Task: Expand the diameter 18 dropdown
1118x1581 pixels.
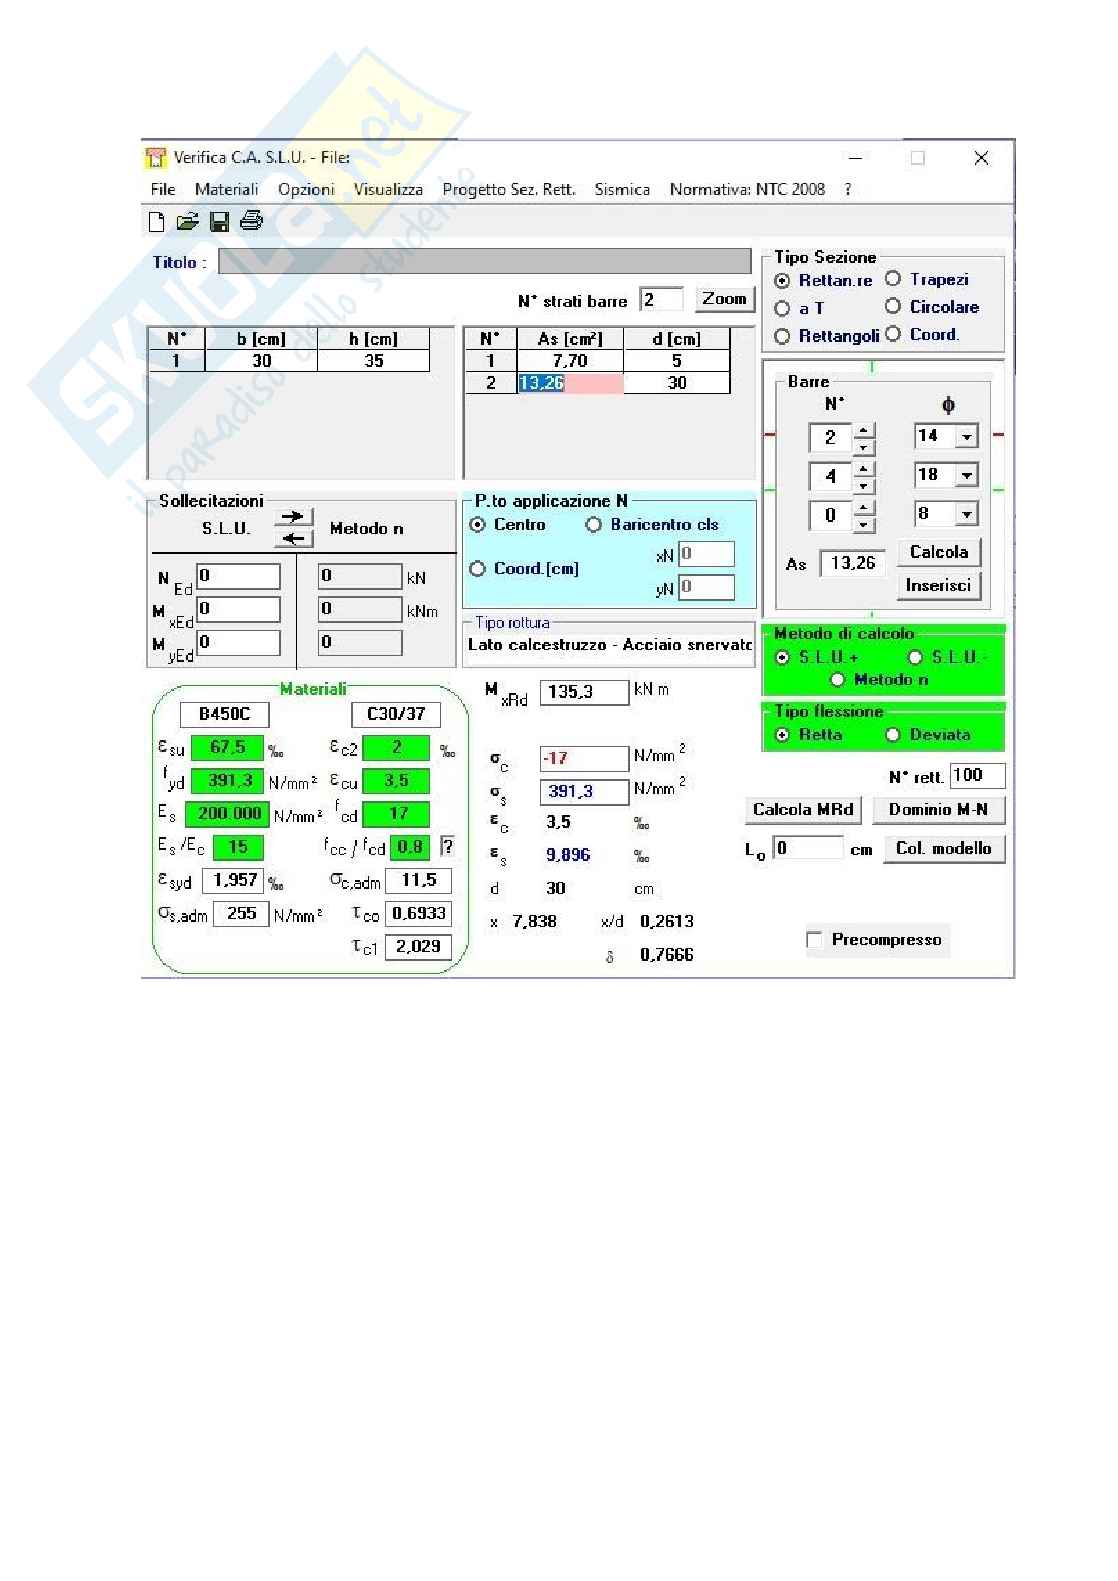Action: click(x=966, y=476)
